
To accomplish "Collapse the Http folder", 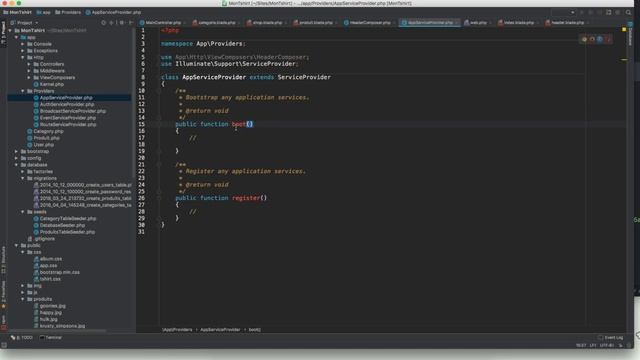I will point(23,58).
